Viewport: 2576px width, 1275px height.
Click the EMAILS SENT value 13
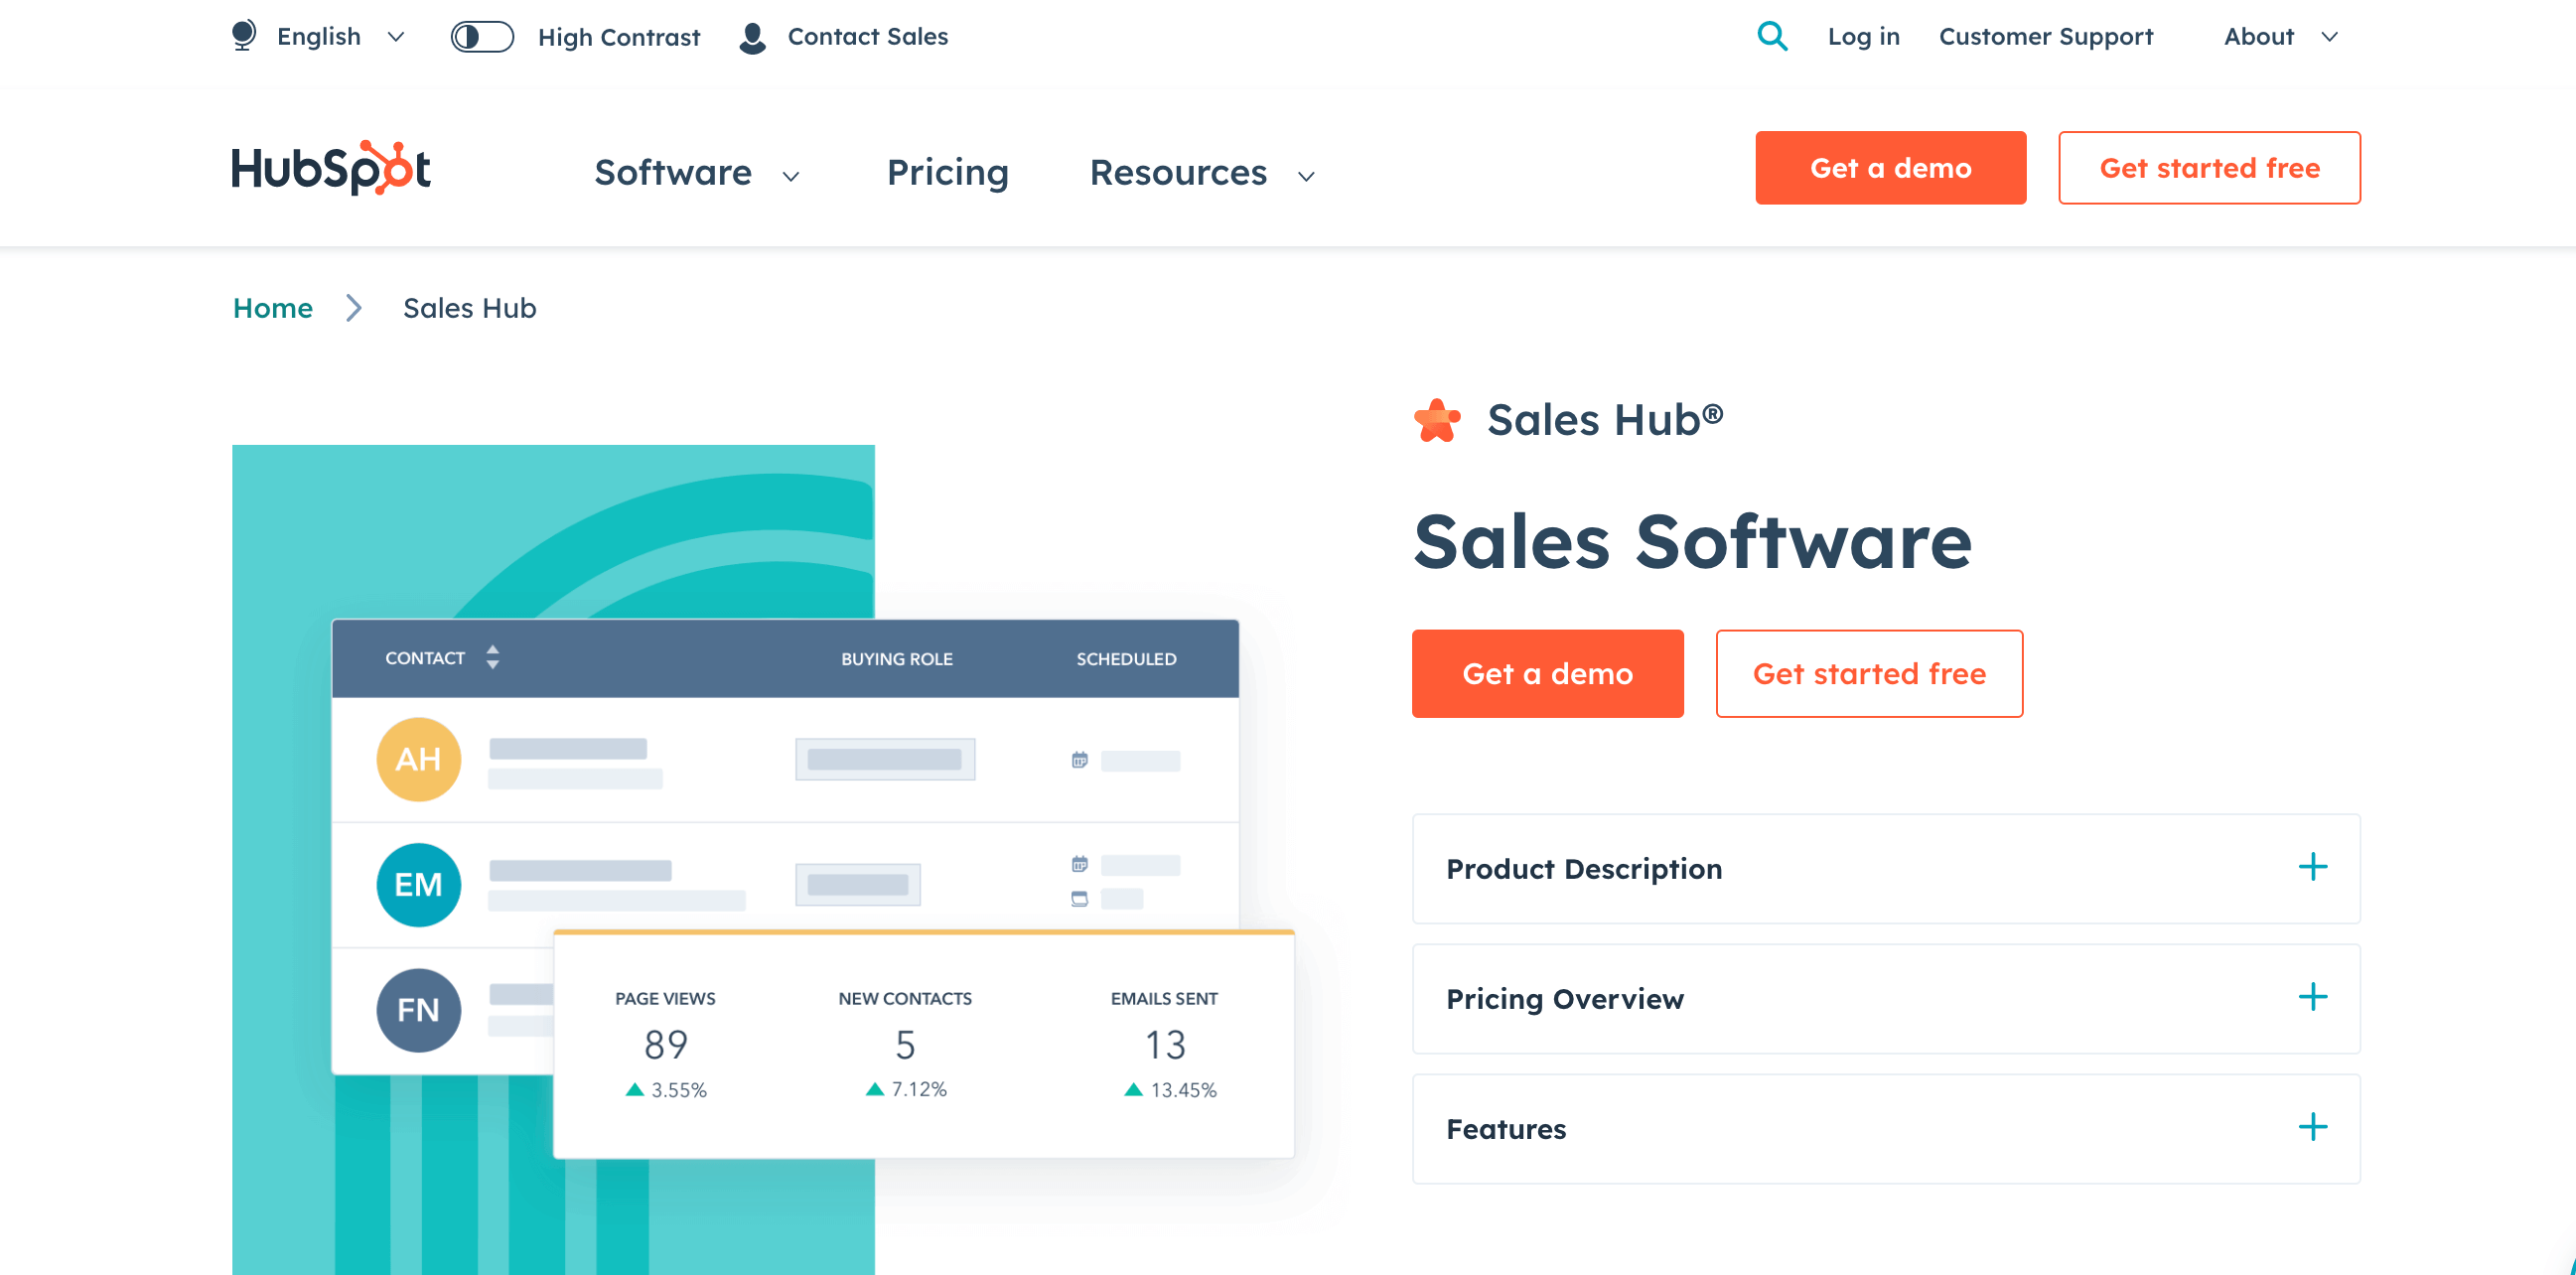pos(1165,1045)
